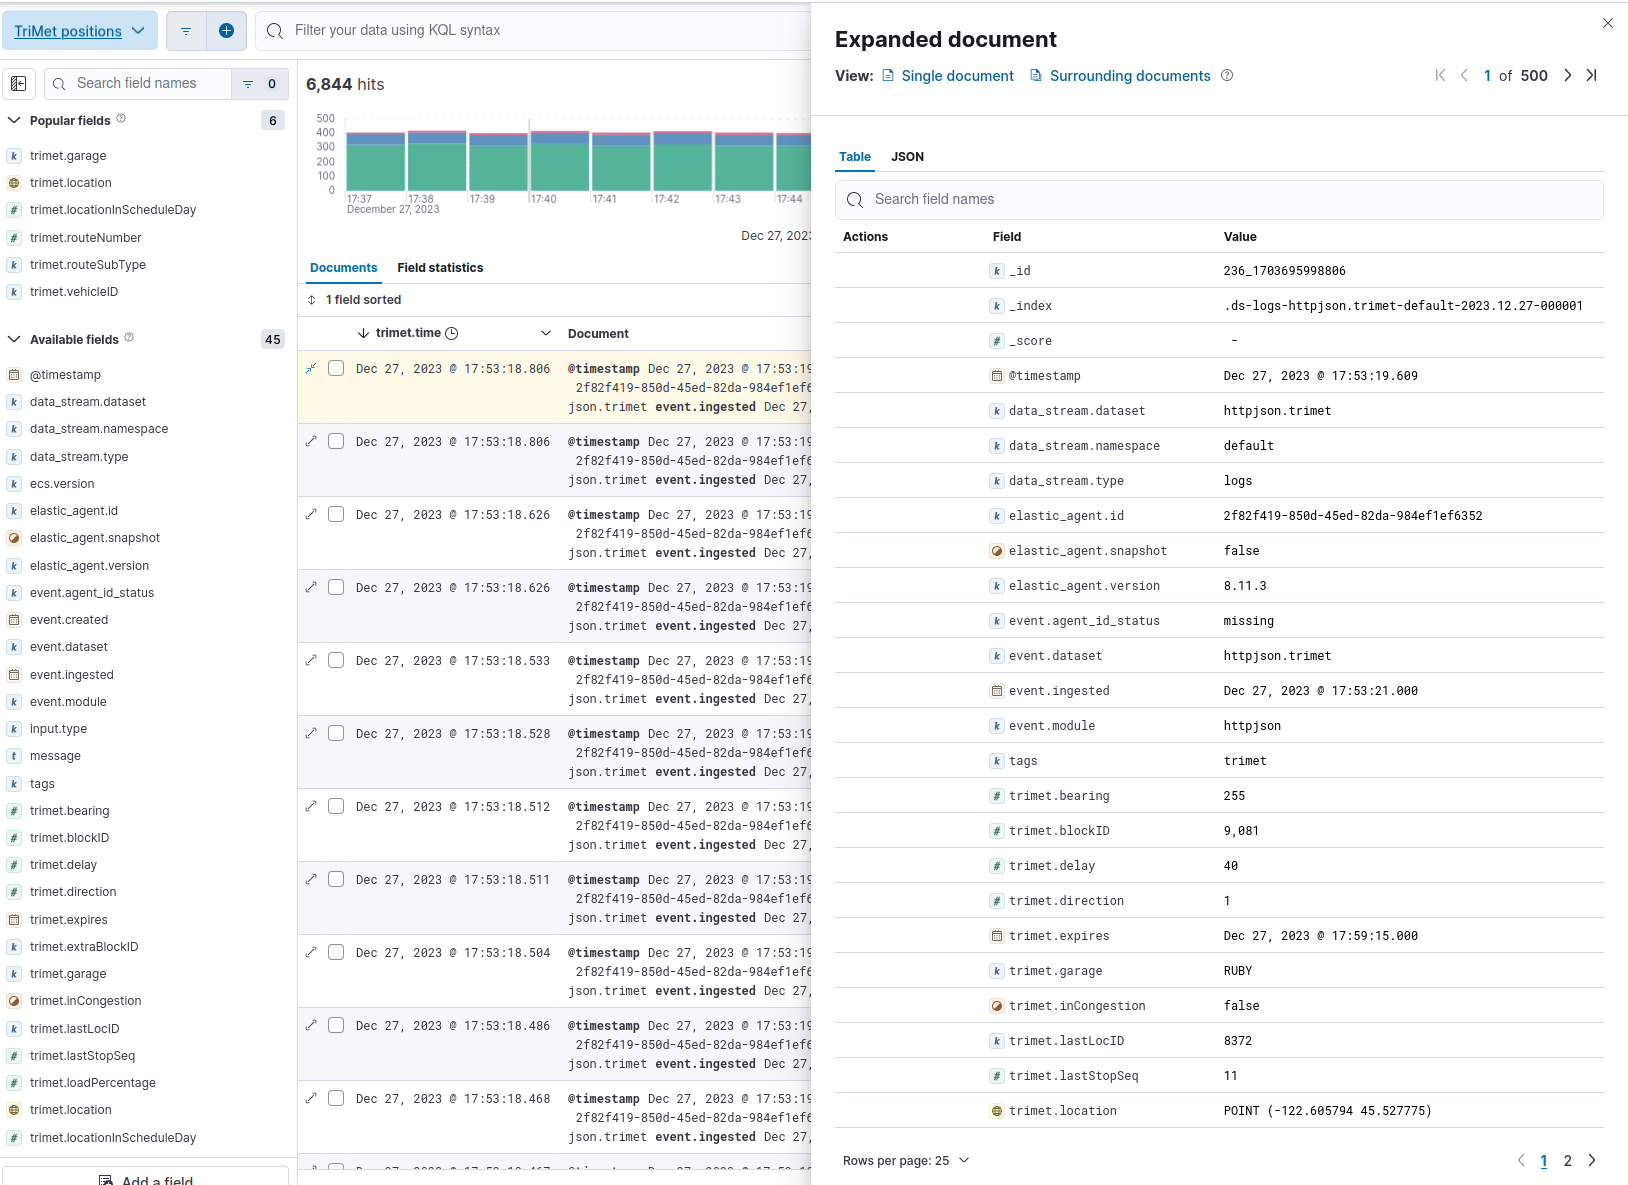
Task: Click the KQL query filter input
Action: pyautogui.click(x=540, y=31)
